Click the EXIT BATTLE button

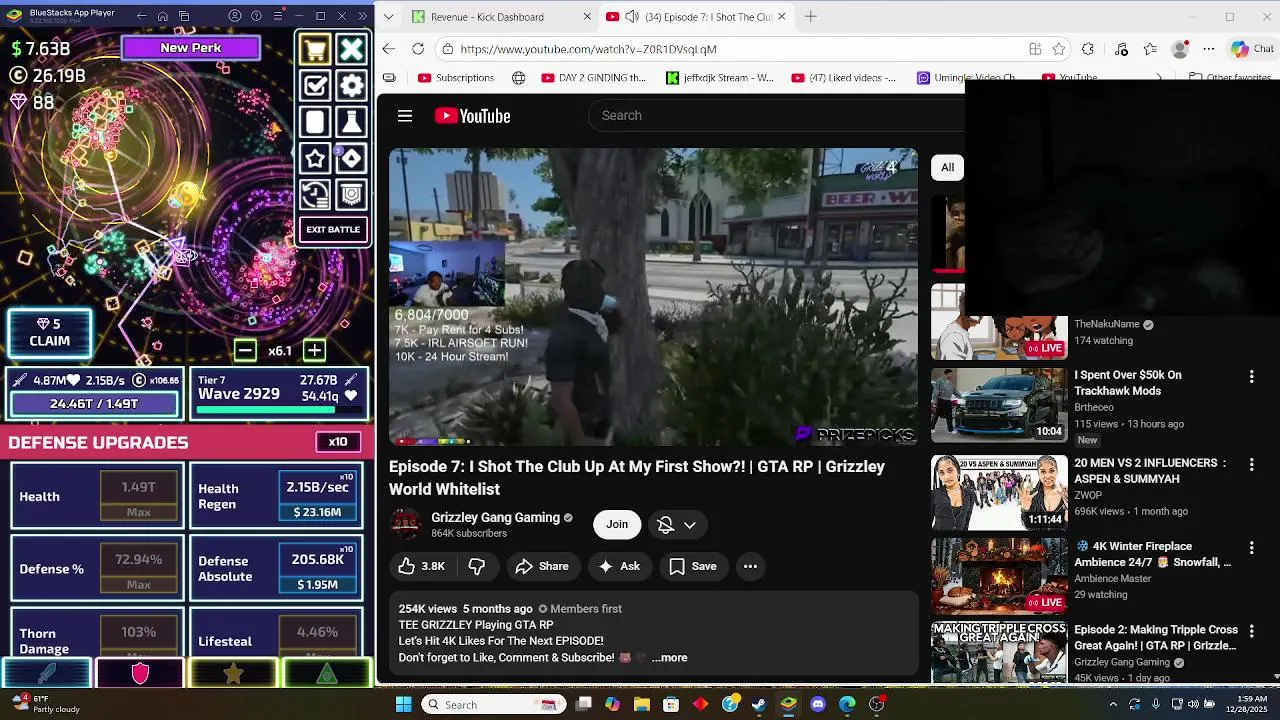click(333, 230)
